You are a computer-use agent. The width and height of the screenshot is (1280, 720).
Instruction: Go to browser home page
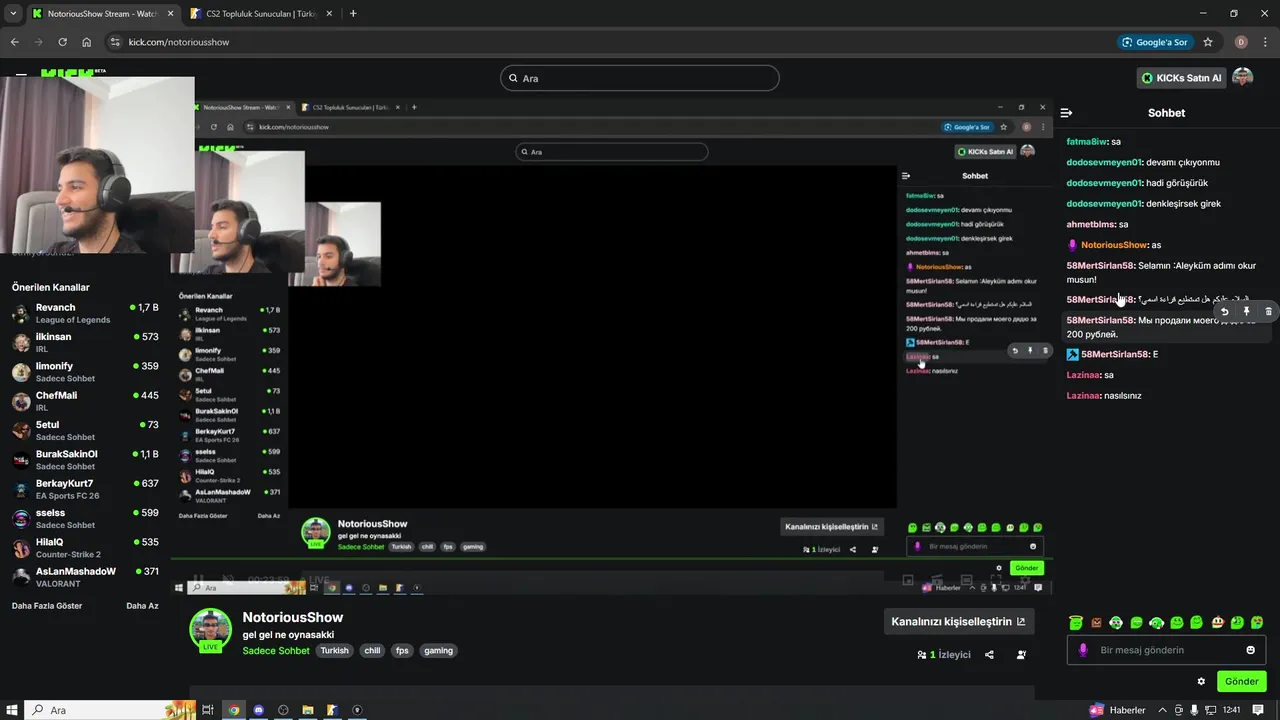(87, 42)
